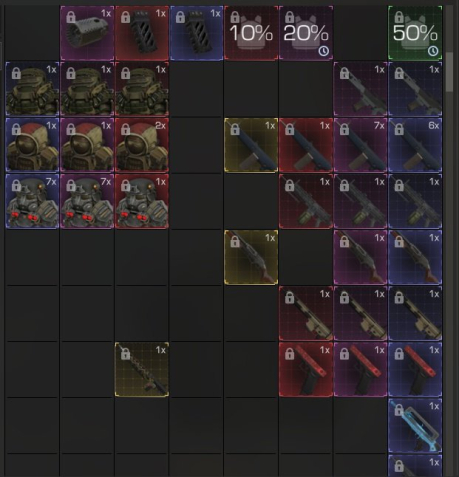This screenshot has height=477, width=459.
Task: Click the purple muzzle brake attachment
Action: (87, 33)
